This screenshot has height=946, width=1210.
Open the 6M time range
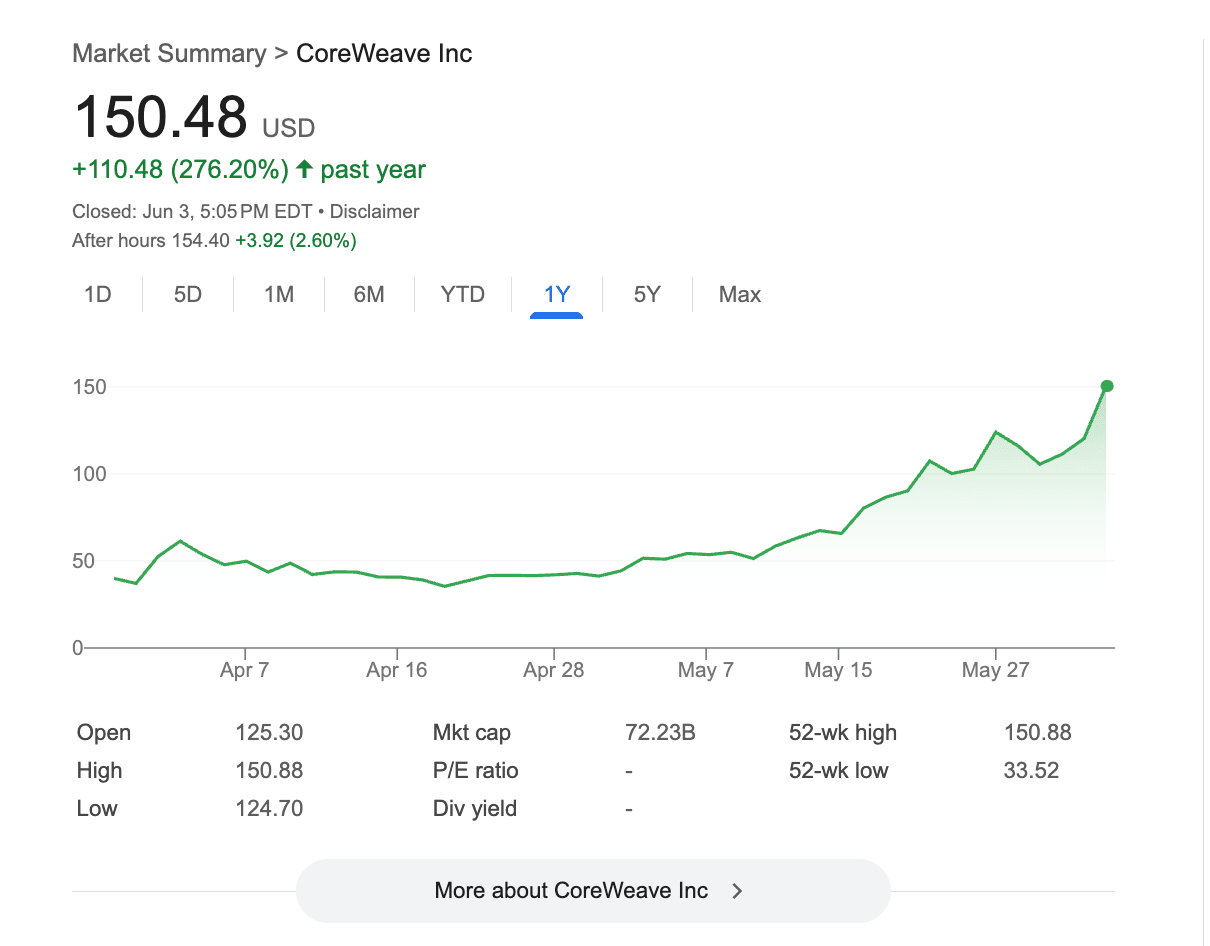(x=369, y=295)
